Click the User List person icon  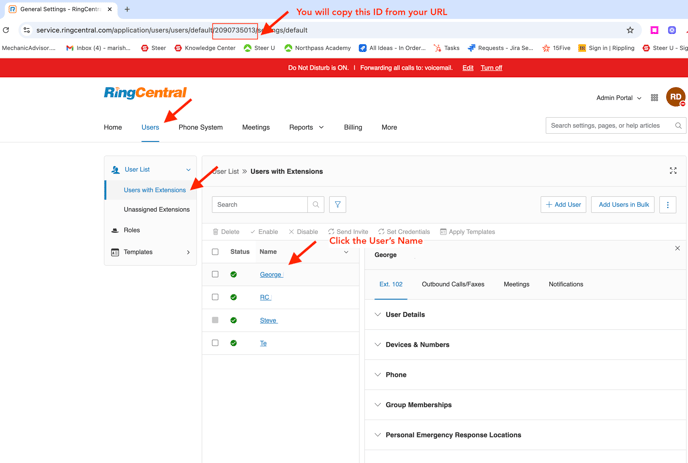click(115, 169)
